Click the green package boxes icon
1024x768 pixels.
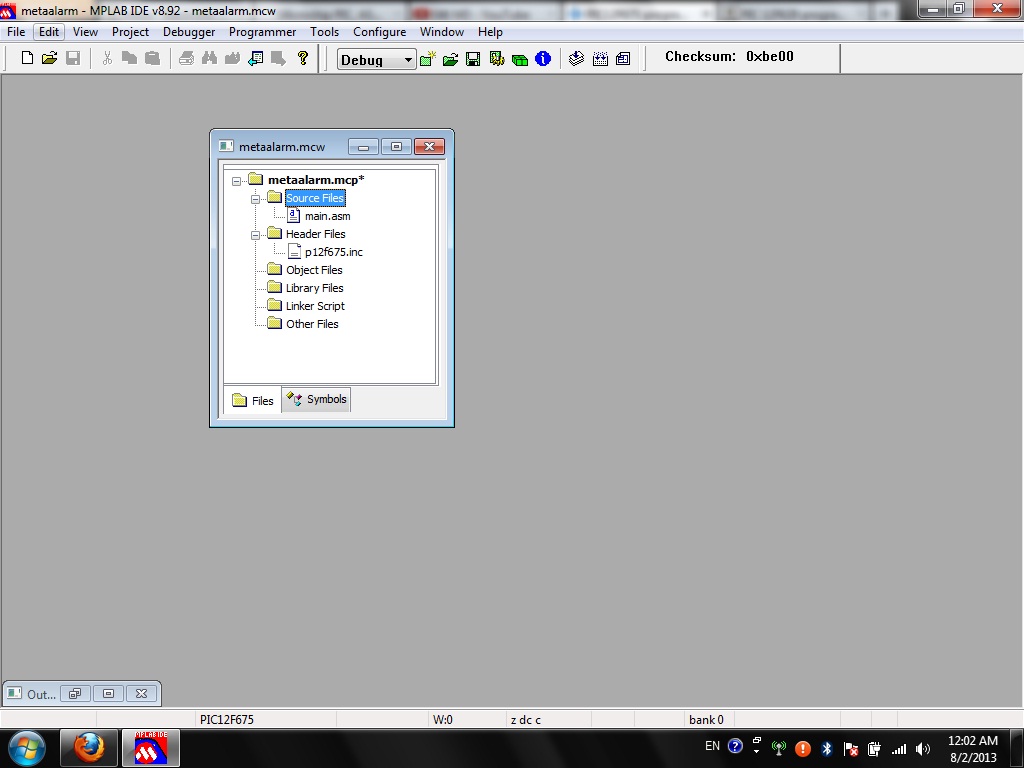[520, 59]
